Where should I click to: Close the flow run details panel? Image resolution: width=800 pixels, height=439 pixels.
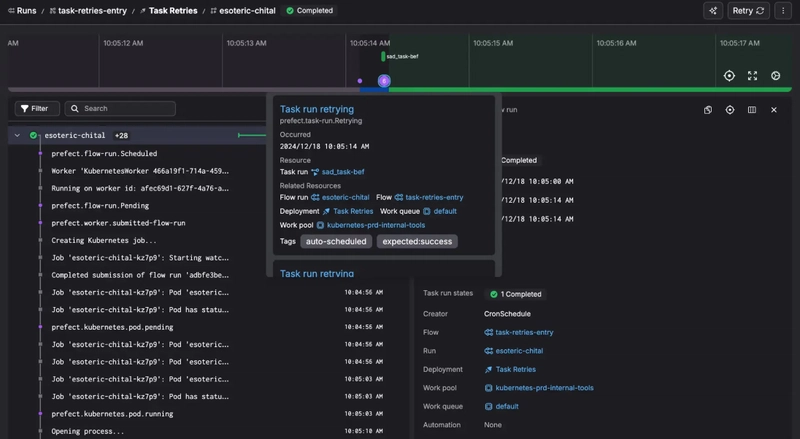[774, 110]
